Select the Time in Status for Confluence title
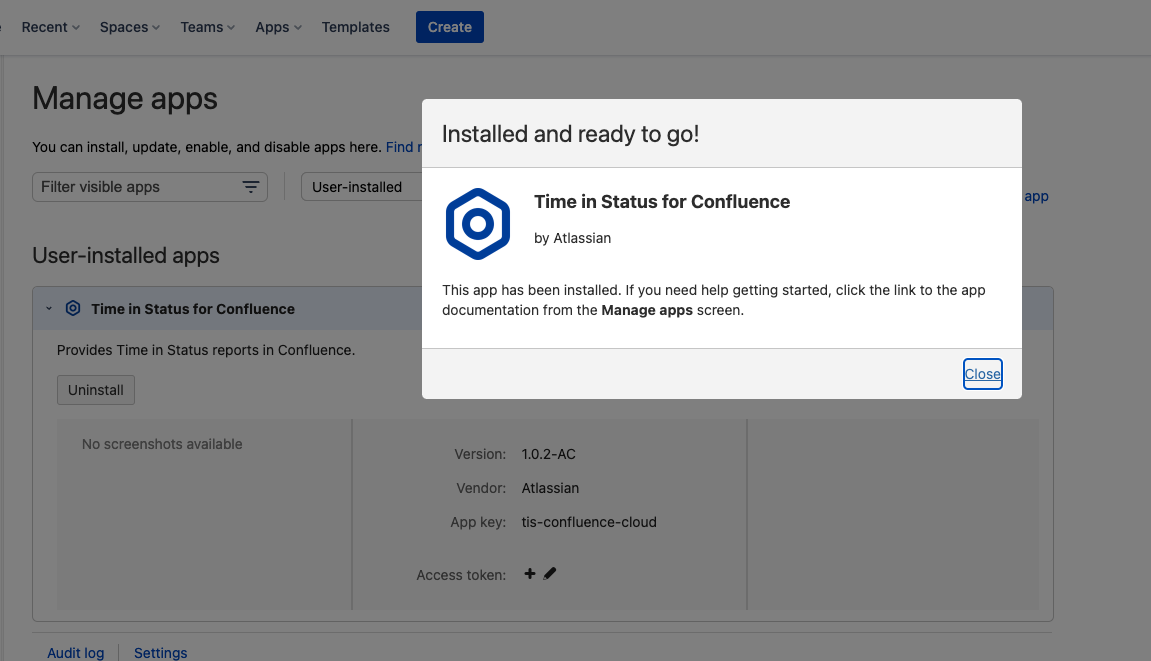 [x=193, y=309]
